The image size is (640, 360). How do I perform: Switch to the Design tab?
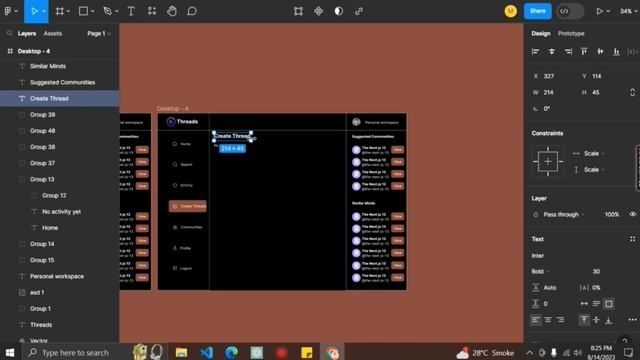[x=541, y=33]
